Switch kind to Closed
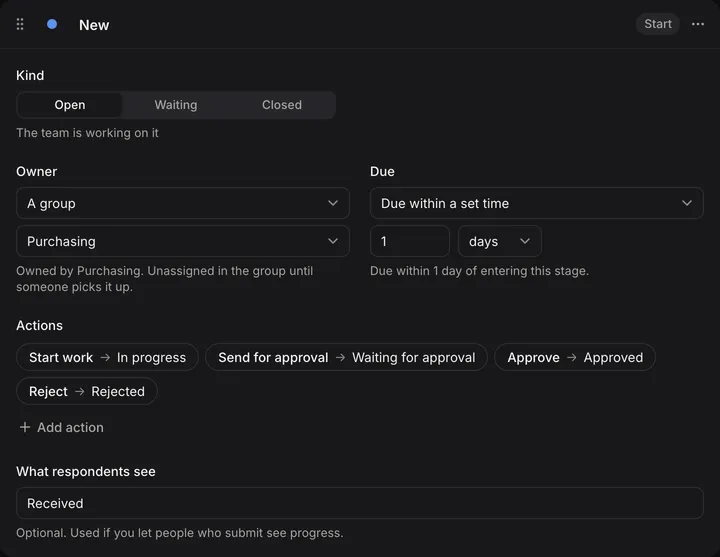This screenshot has width=720, height=557. [x=282, y=105]
